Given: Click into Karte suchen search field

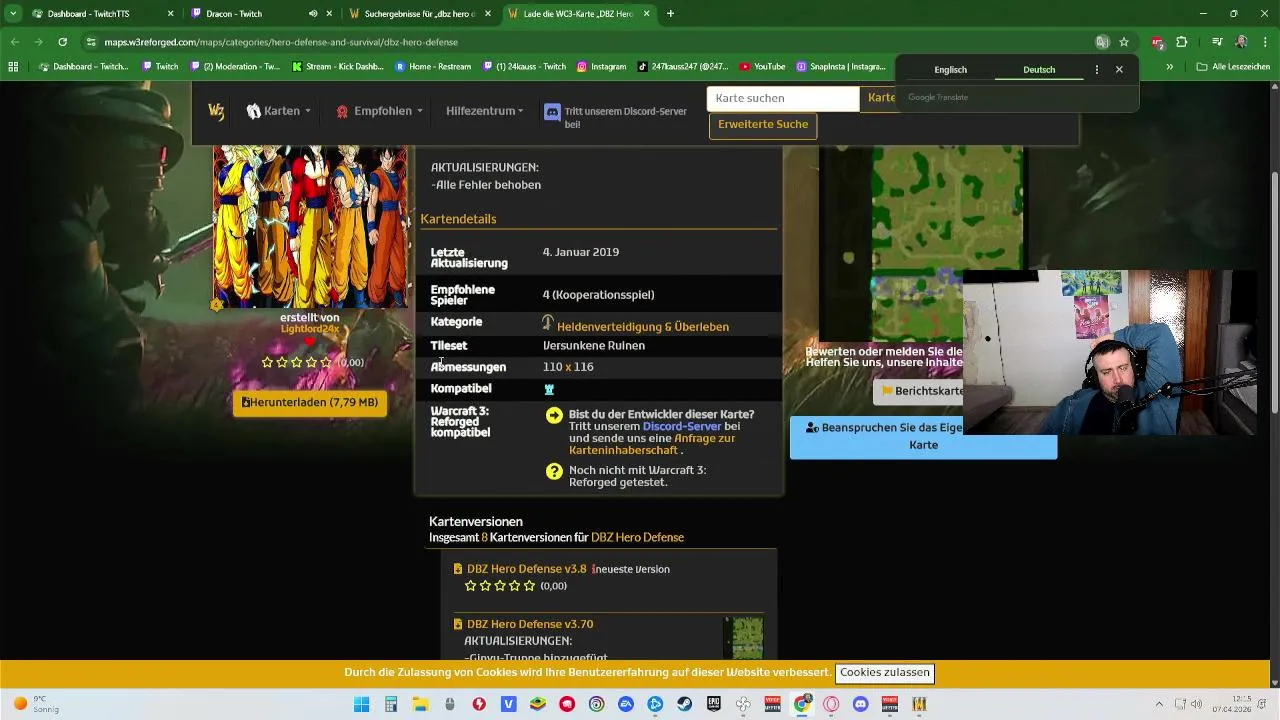Looking at the screenshot, I should pos(783,98).
